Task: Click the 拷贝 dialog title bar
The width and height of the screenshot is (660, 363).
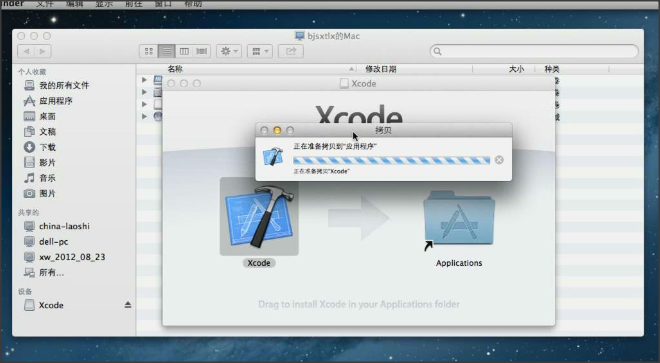Action: (383, 130)
